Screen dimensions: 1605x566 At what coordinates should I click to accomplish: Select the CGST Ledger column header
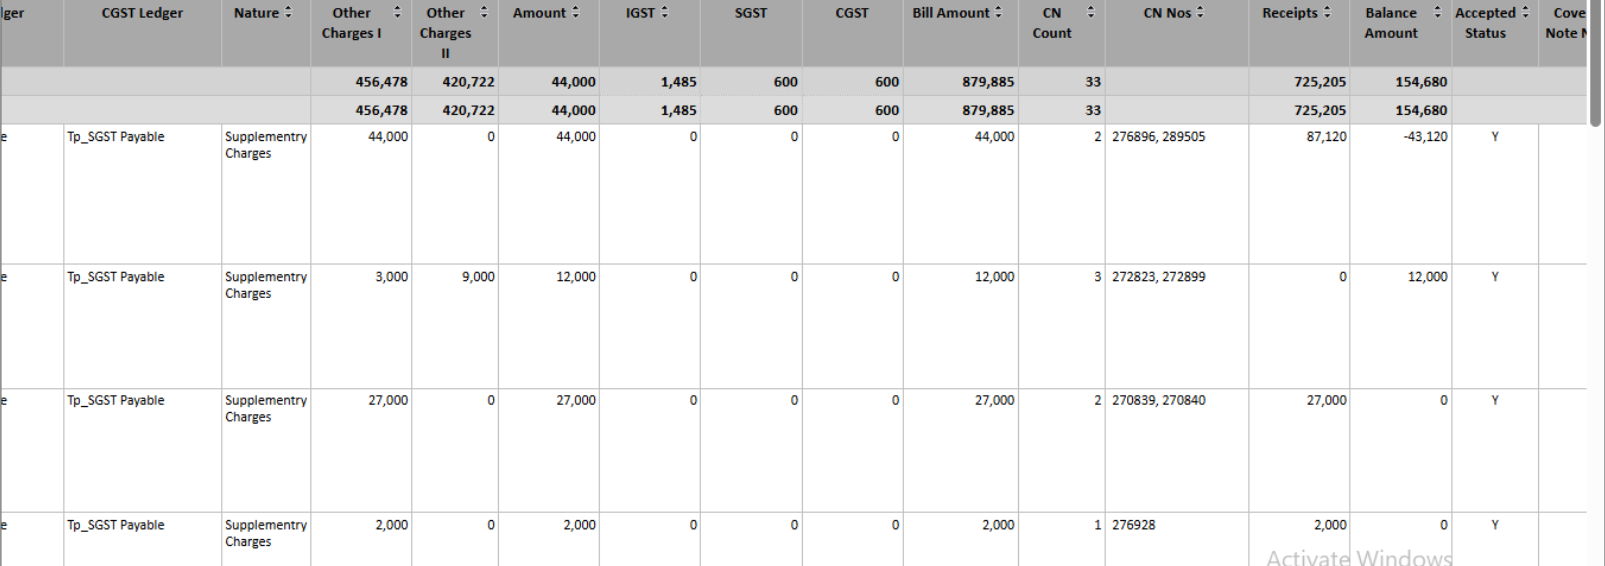[x=142, y=13]
